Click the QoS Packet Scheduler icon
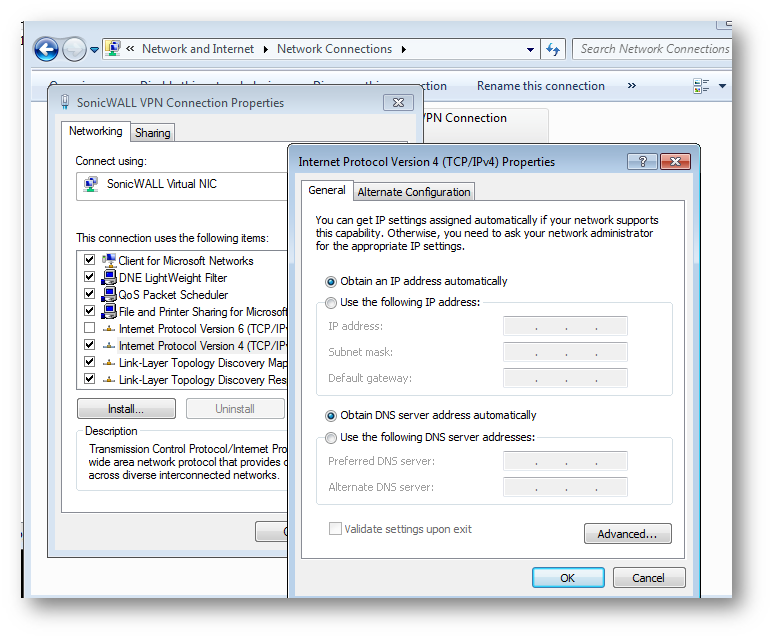The width and height of the screenshot is (774, 640). pos(109,294)
